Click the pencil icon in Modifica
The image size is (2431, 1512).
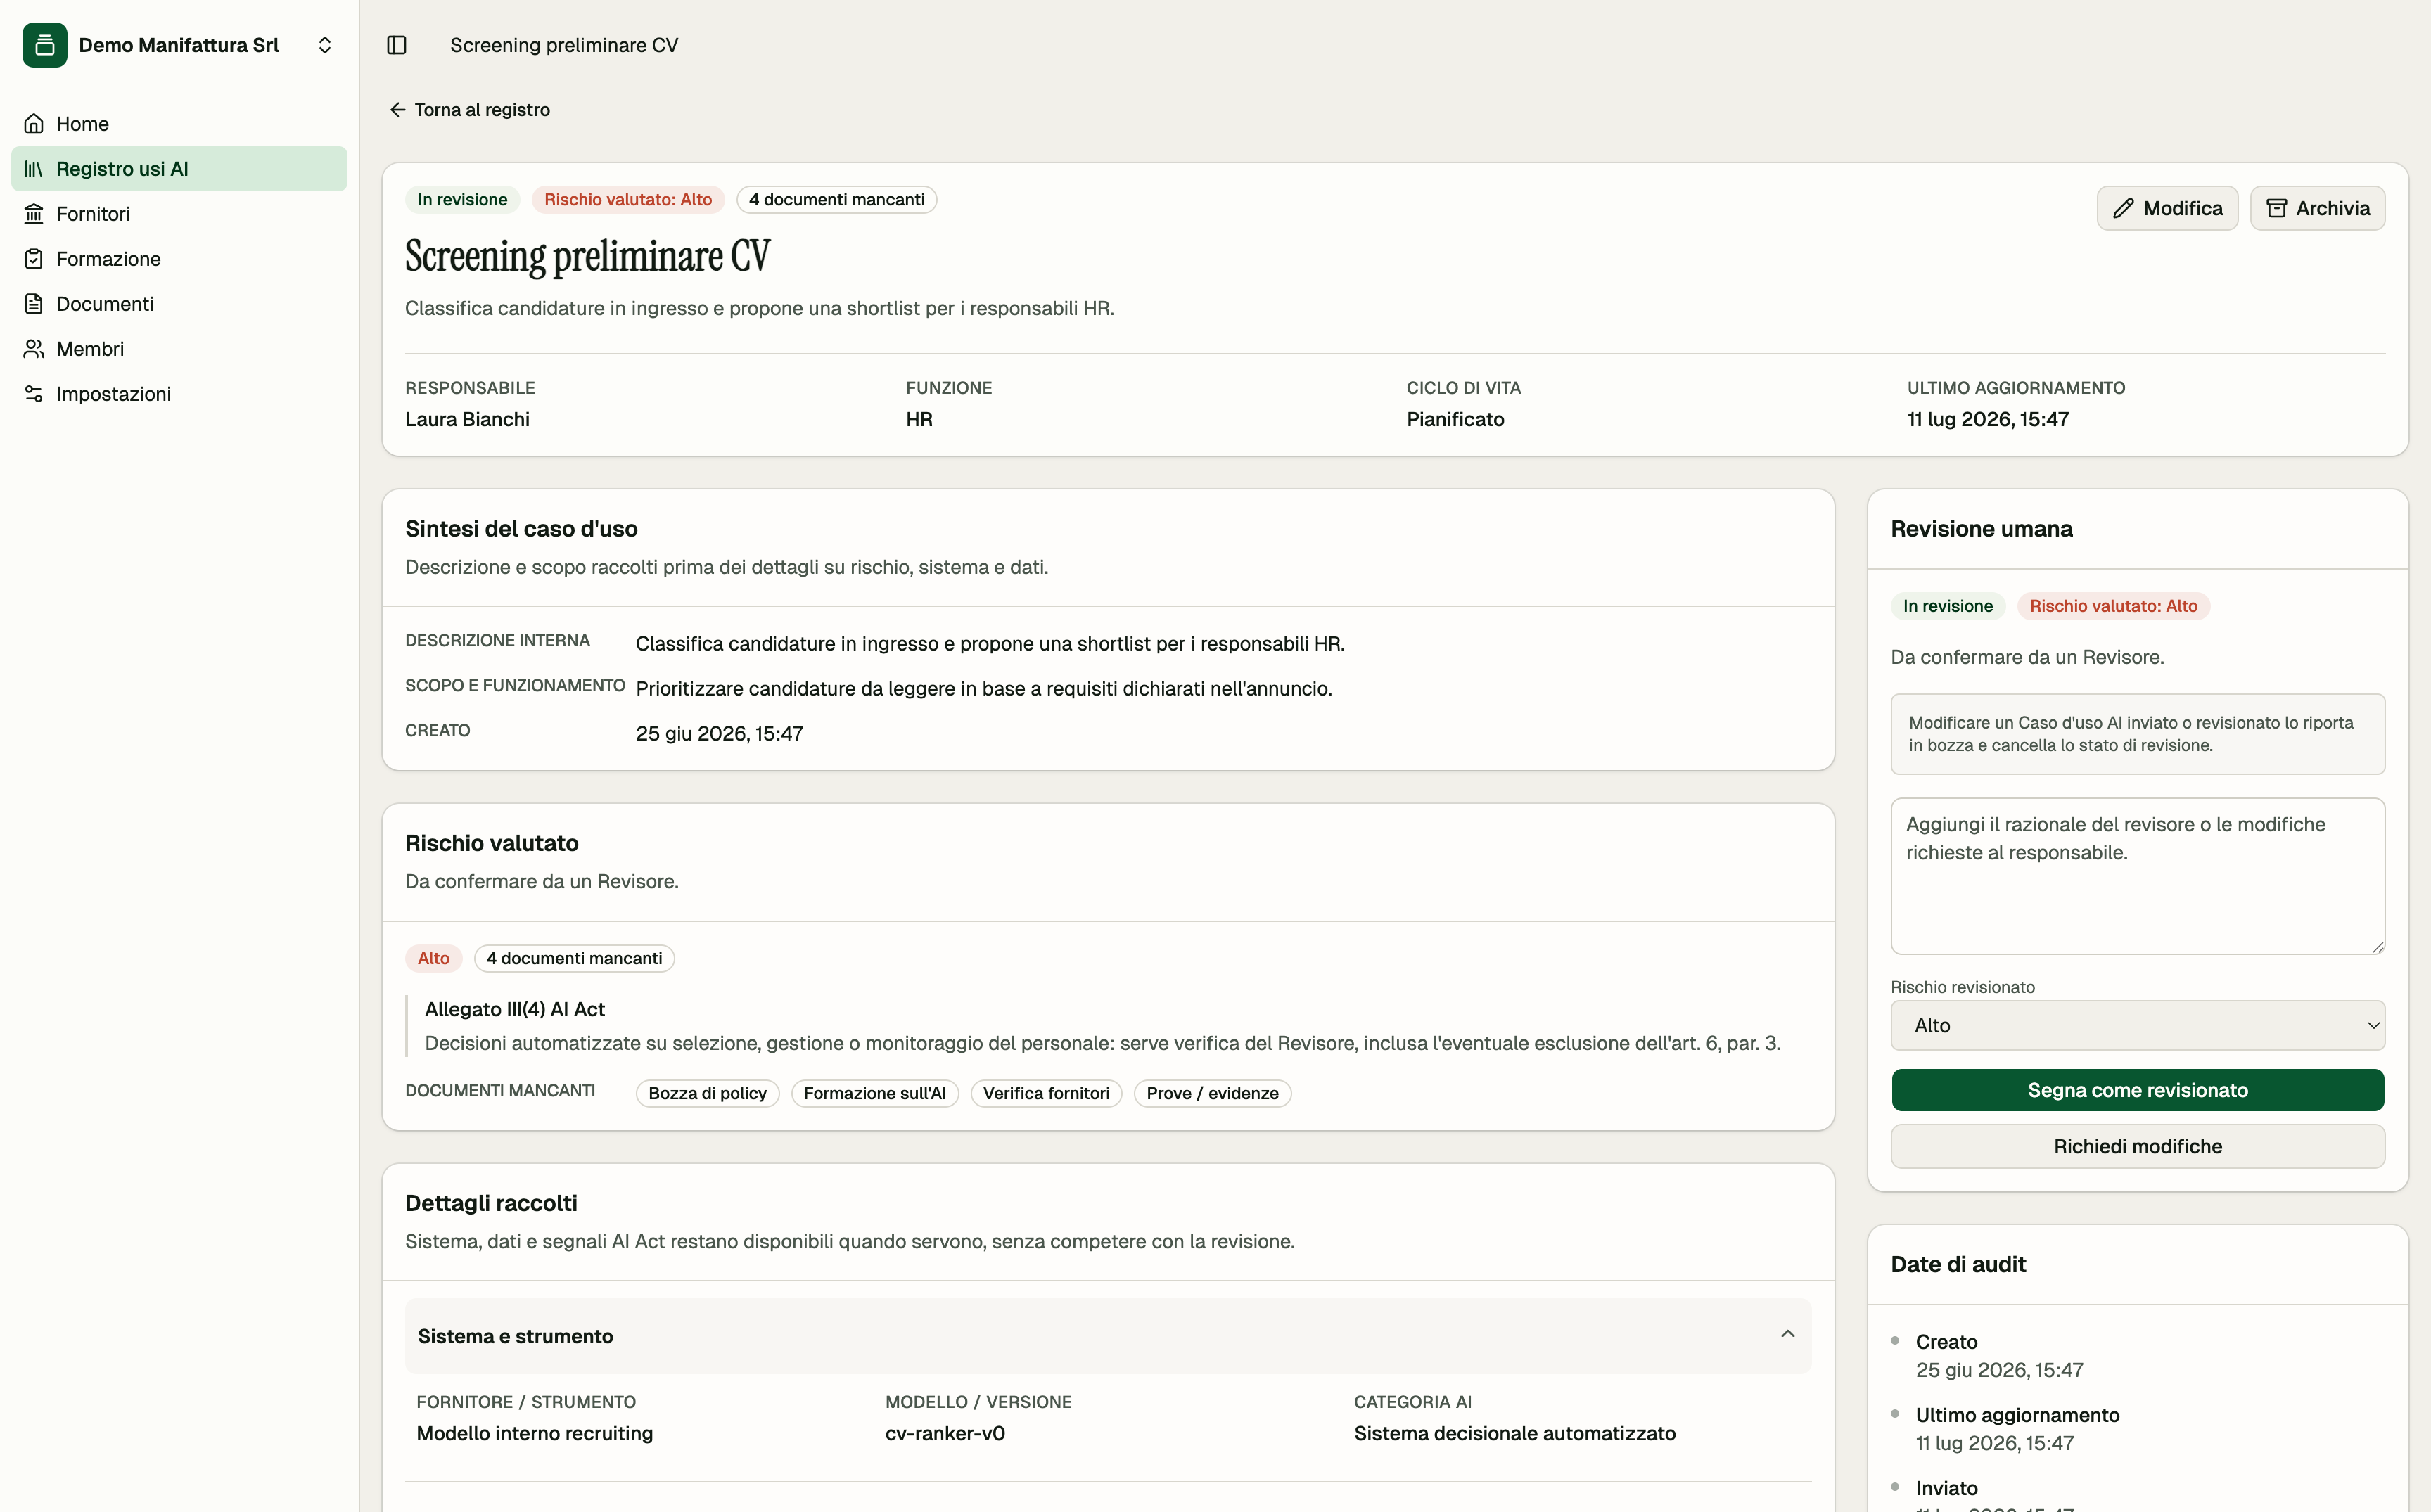click(x=2123, y=208)
